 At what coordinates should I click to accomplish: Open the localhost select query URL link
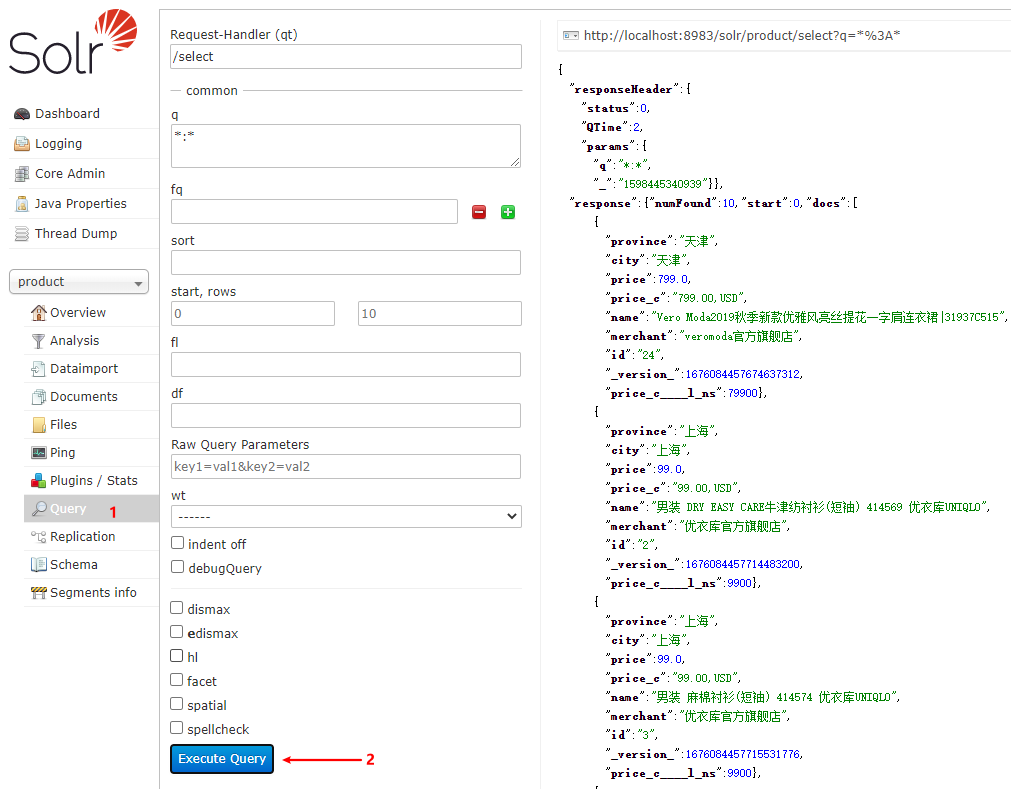[x=741, y=35]
